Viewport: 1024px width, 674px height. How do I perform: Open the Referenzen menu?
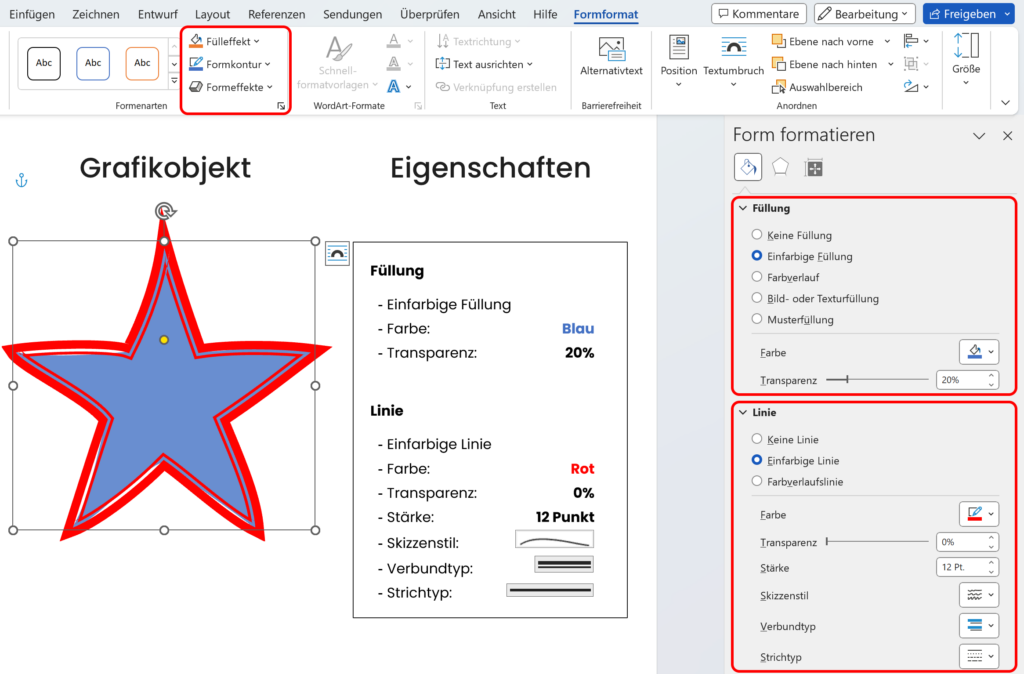[x=276, y=14]
